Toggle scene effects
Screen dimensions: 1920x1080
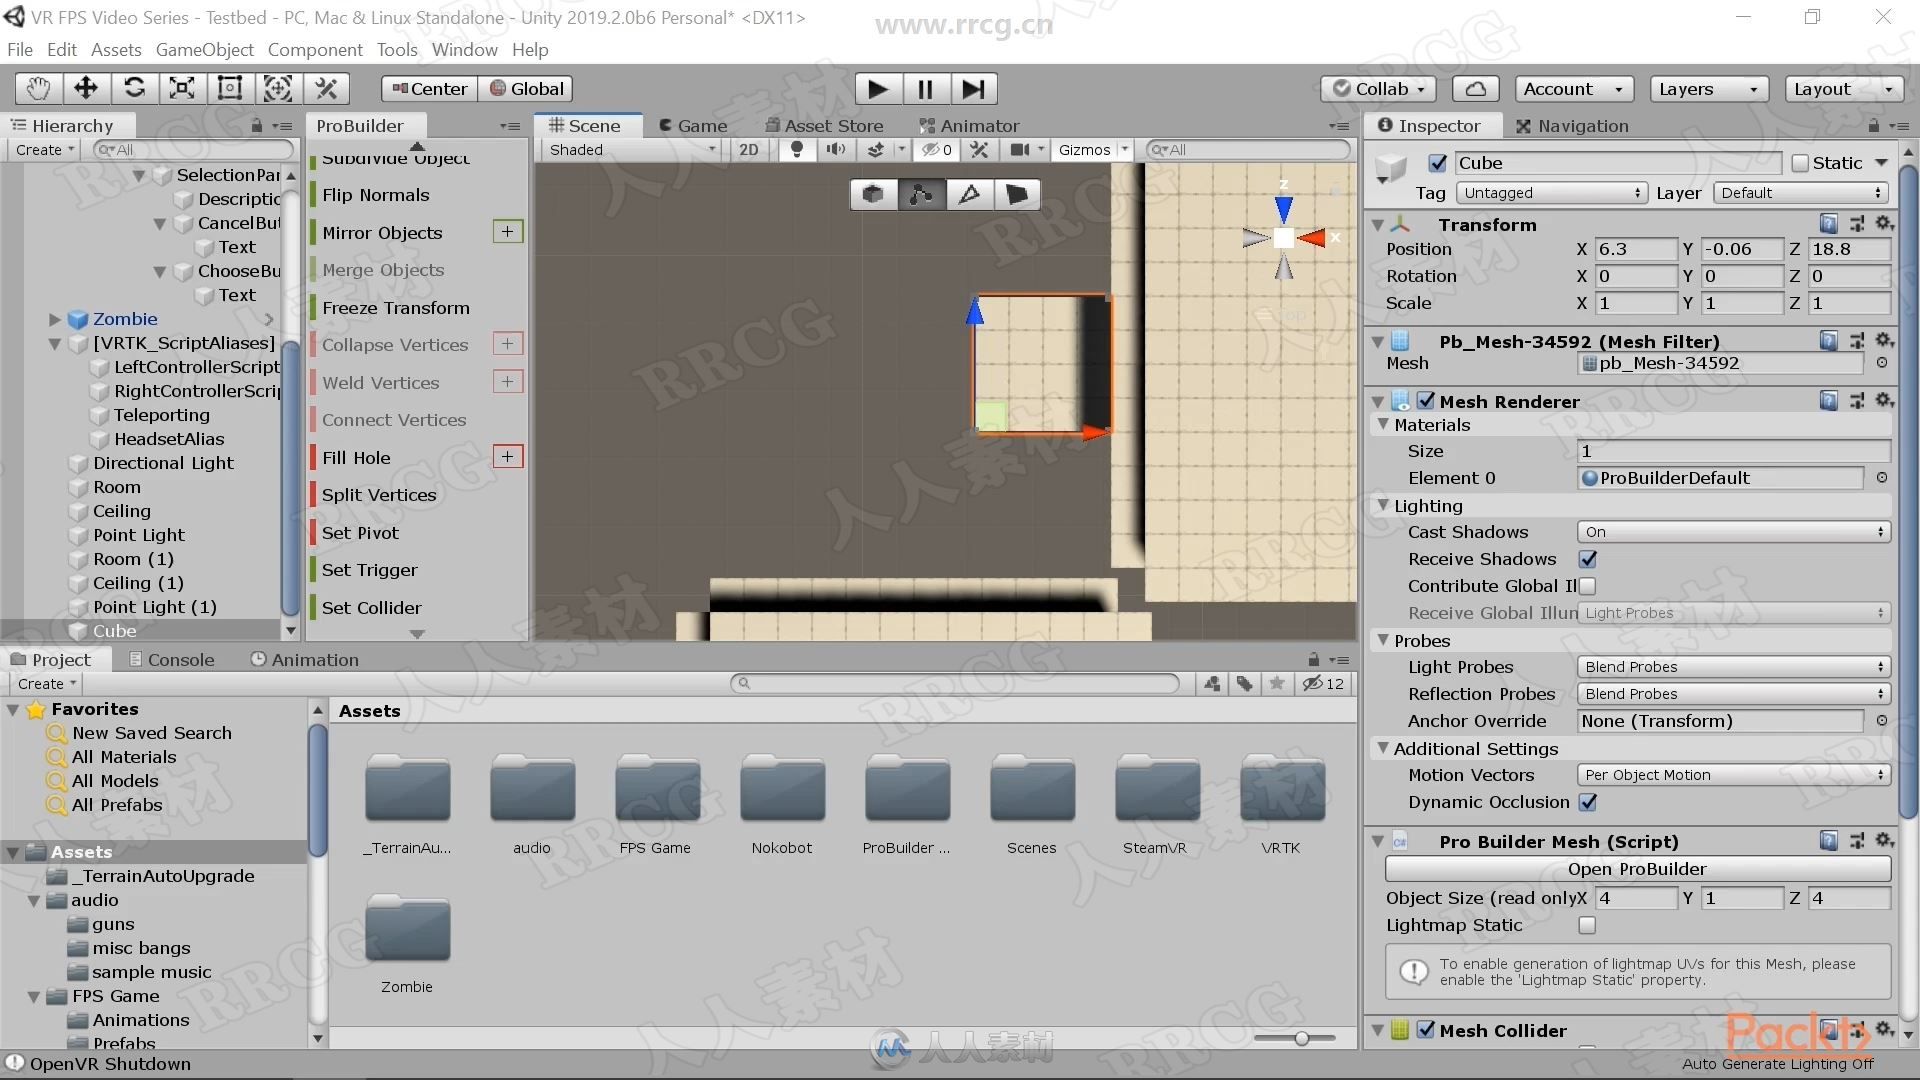point(875,150)
